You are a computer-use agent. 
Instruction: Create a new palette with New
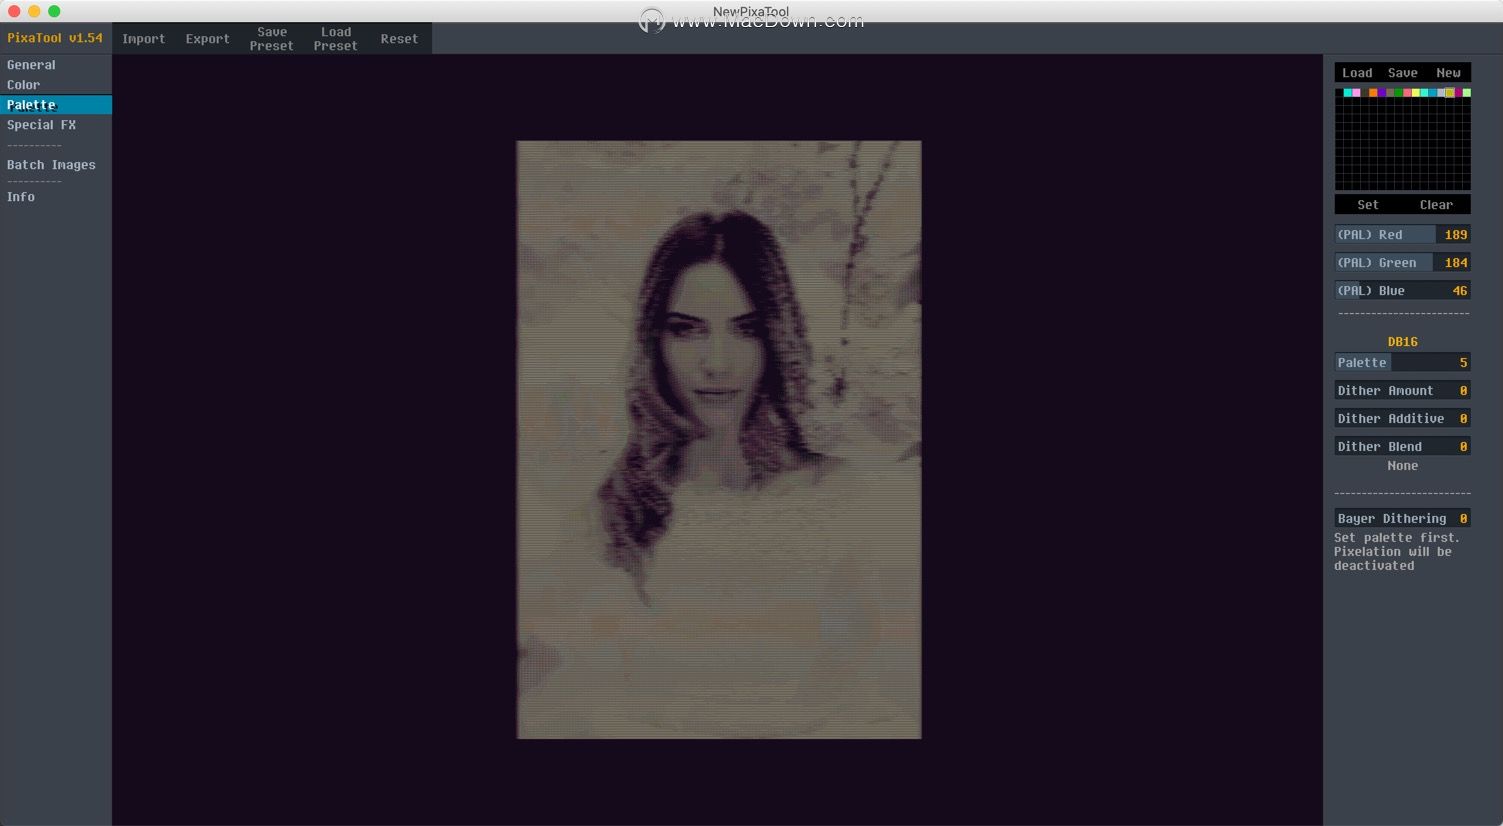(1448, 73)
